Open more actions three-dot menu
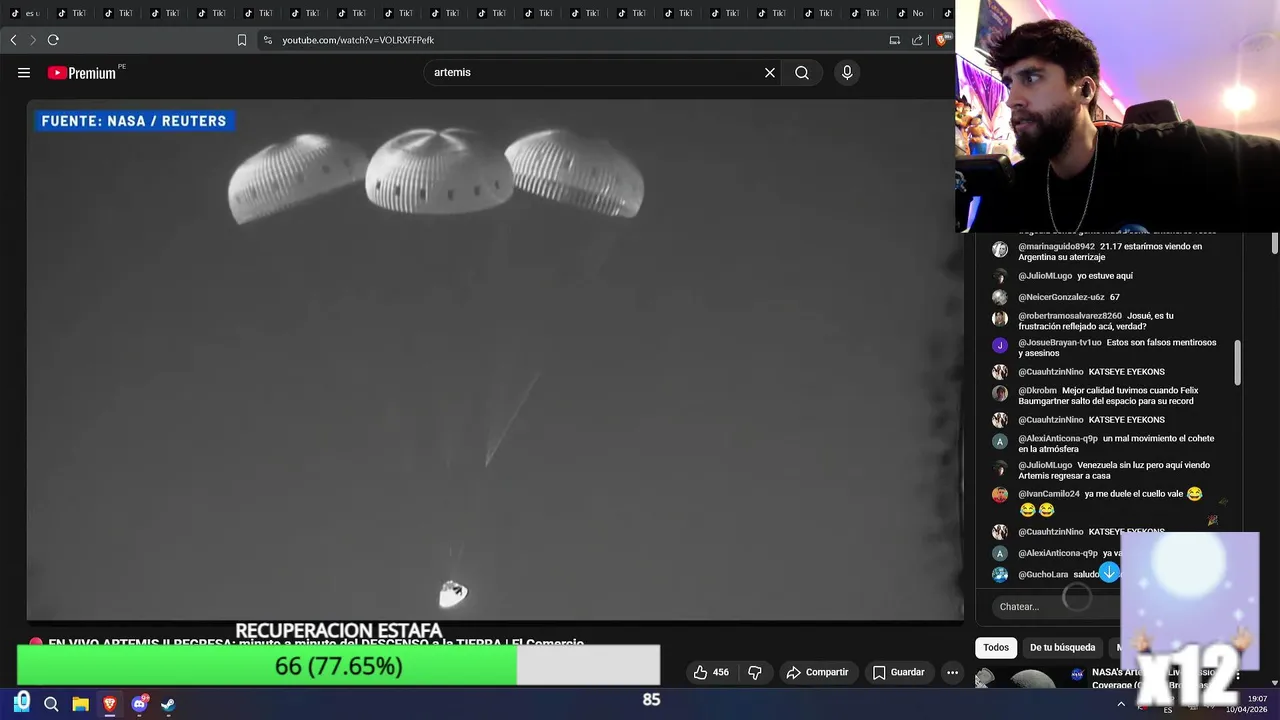 pyautogui.click(x=953, y=672)
